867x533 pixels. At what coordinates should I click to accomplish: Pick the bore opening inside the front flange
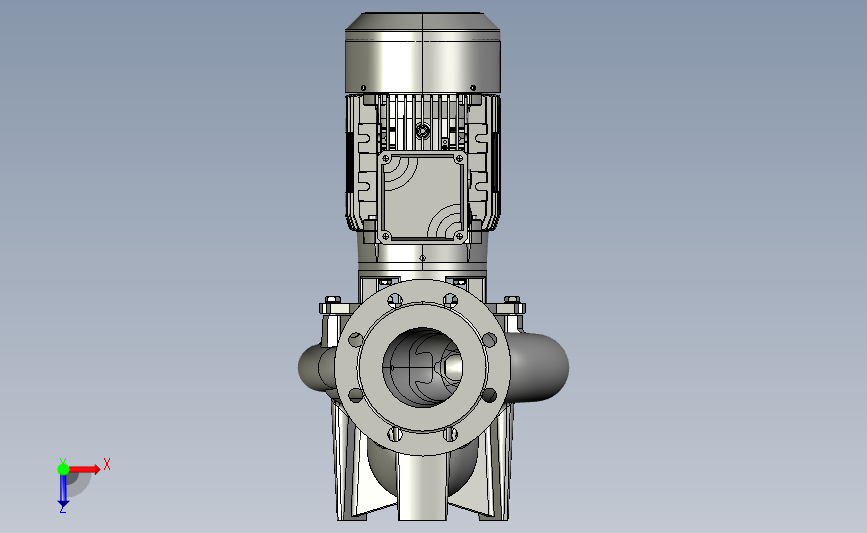(x=422, y=367)
